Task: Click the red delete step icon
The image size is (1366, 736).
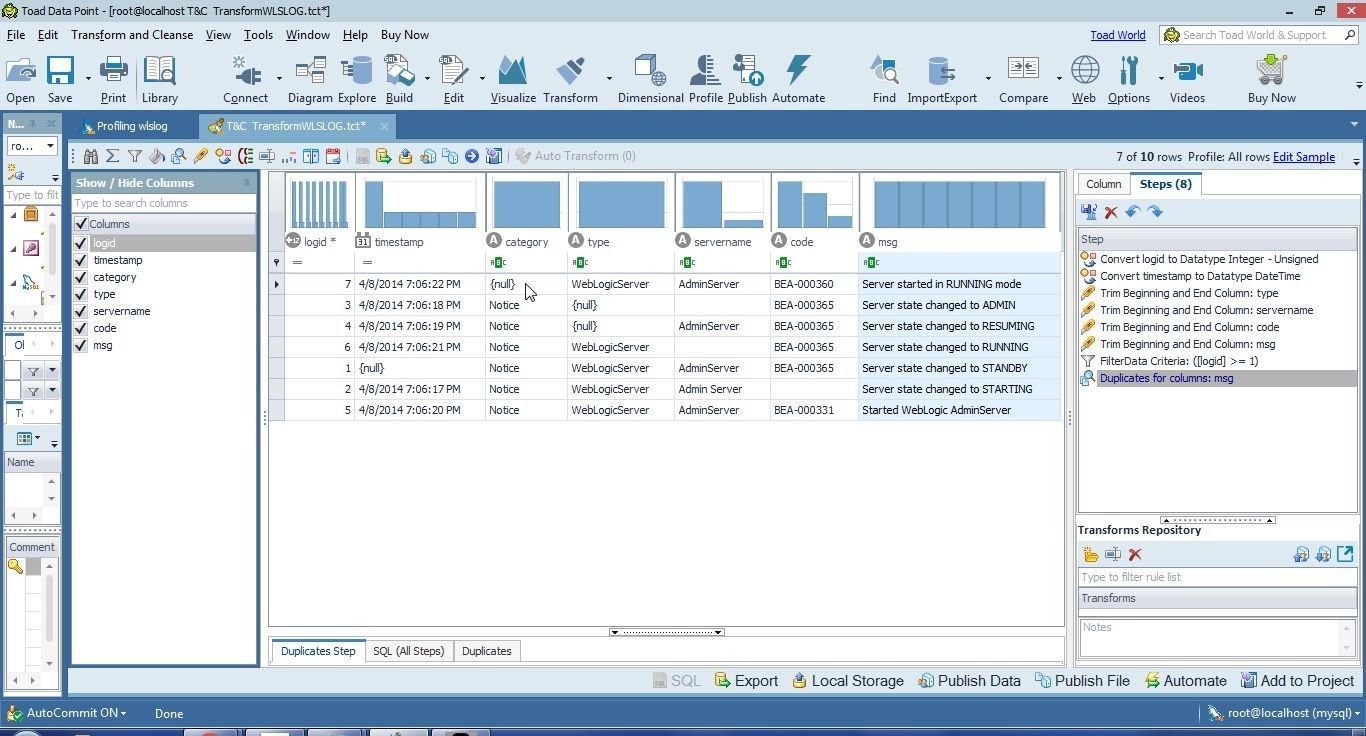Action: tap(1111, 212)
